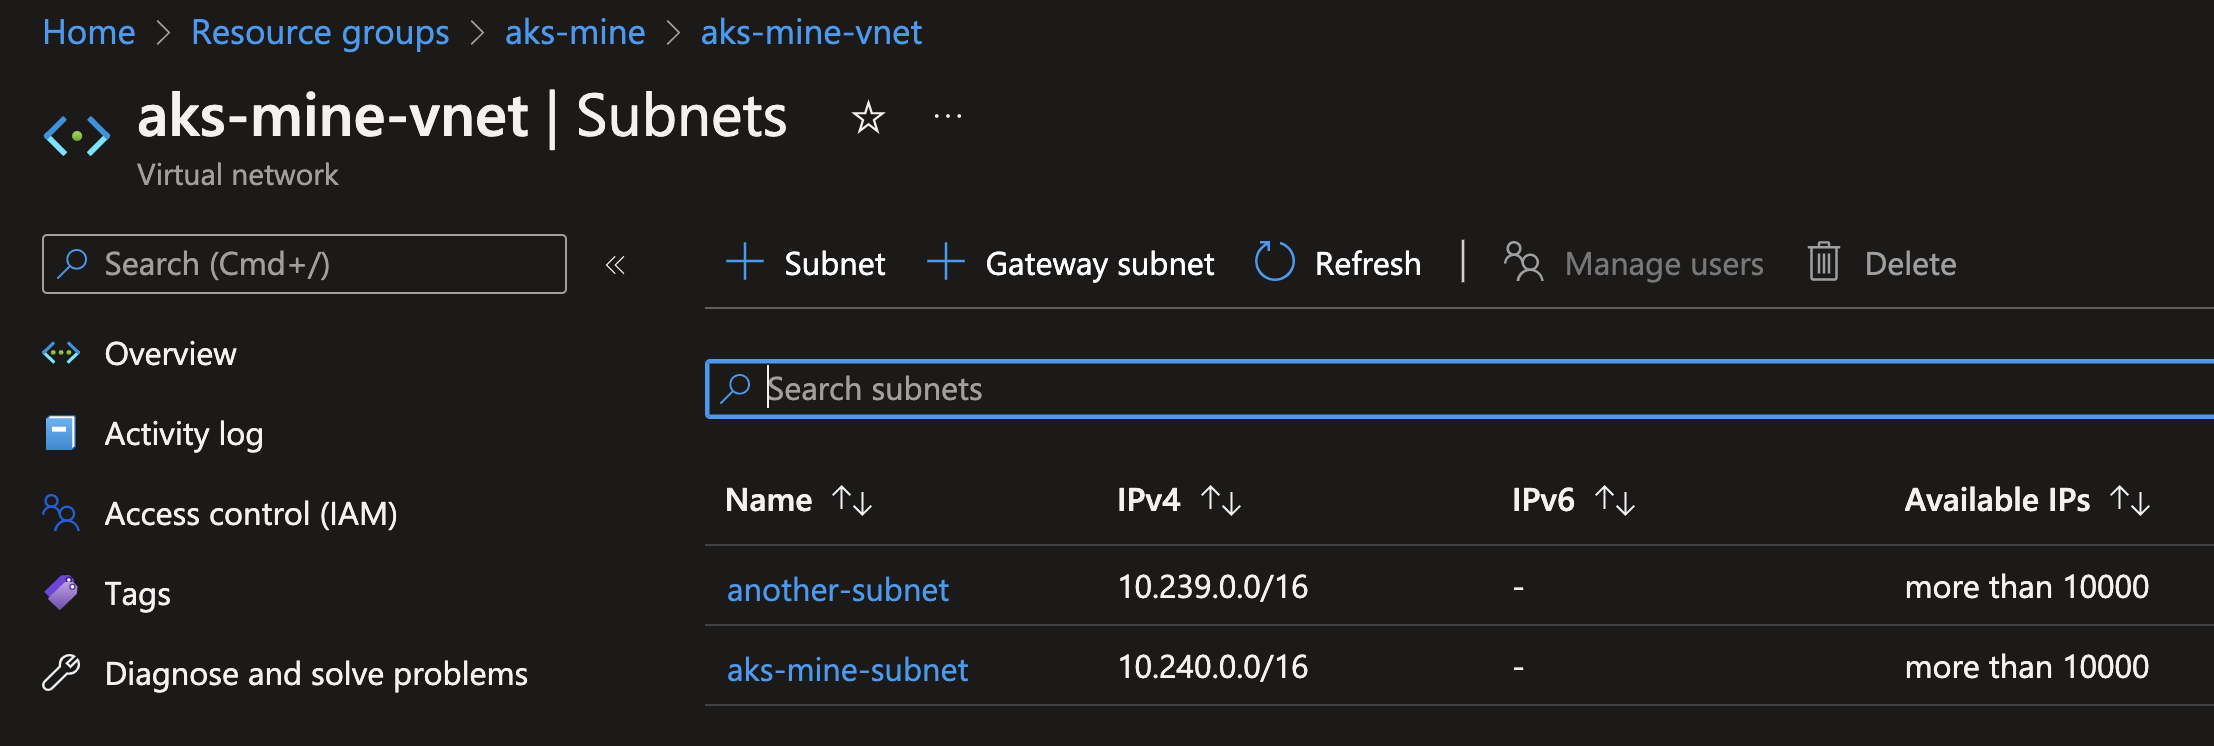Open Activity log page
Image resolution: width=2214 pixels, height=746 pixels.
(183, 434)
